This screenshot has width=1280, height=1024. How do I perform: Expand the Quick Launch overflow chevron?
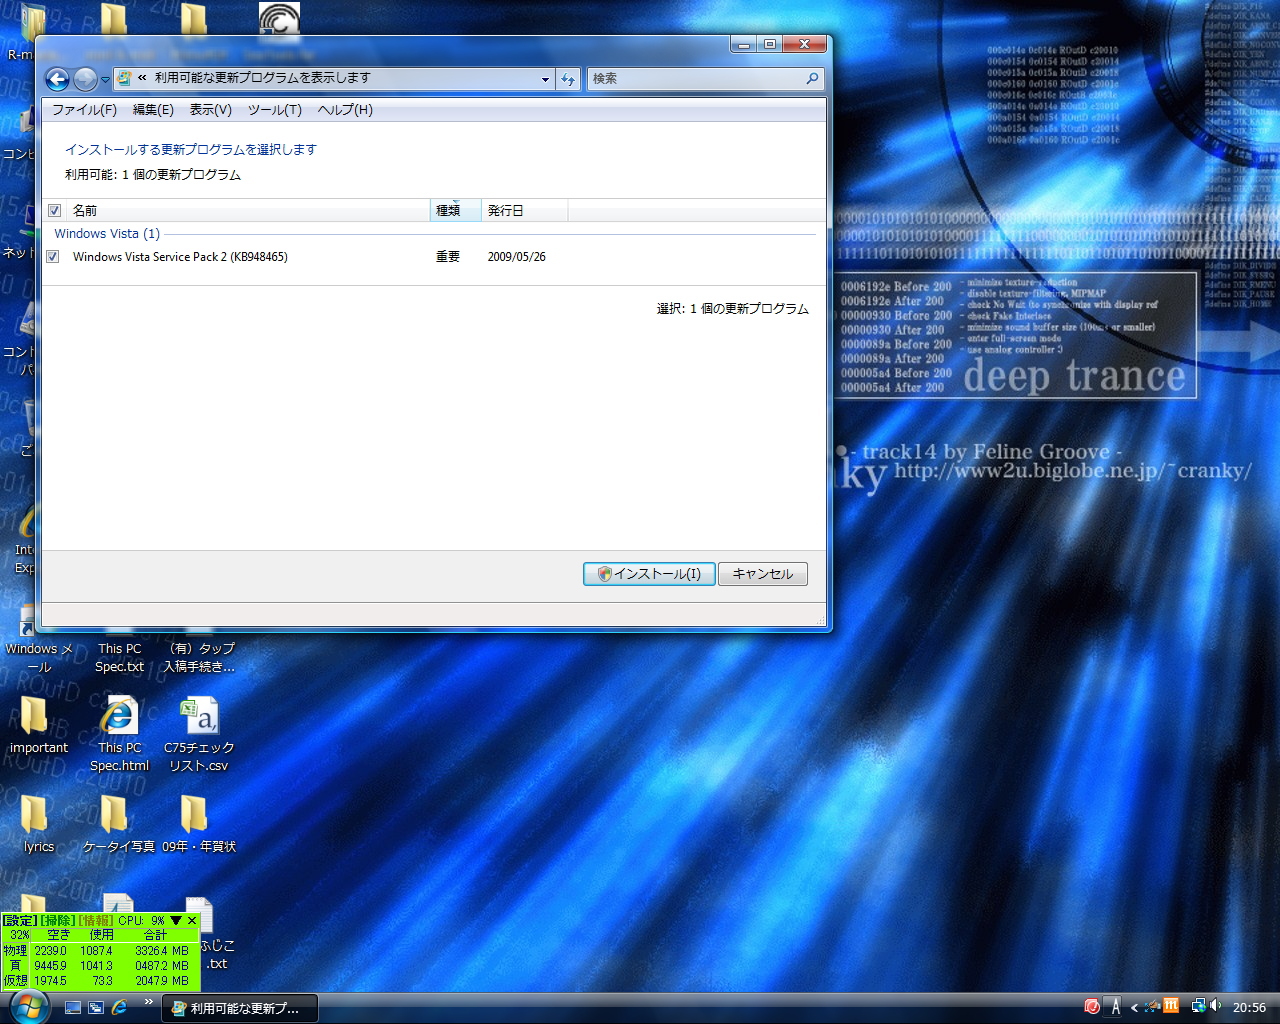pos(149,1002)
